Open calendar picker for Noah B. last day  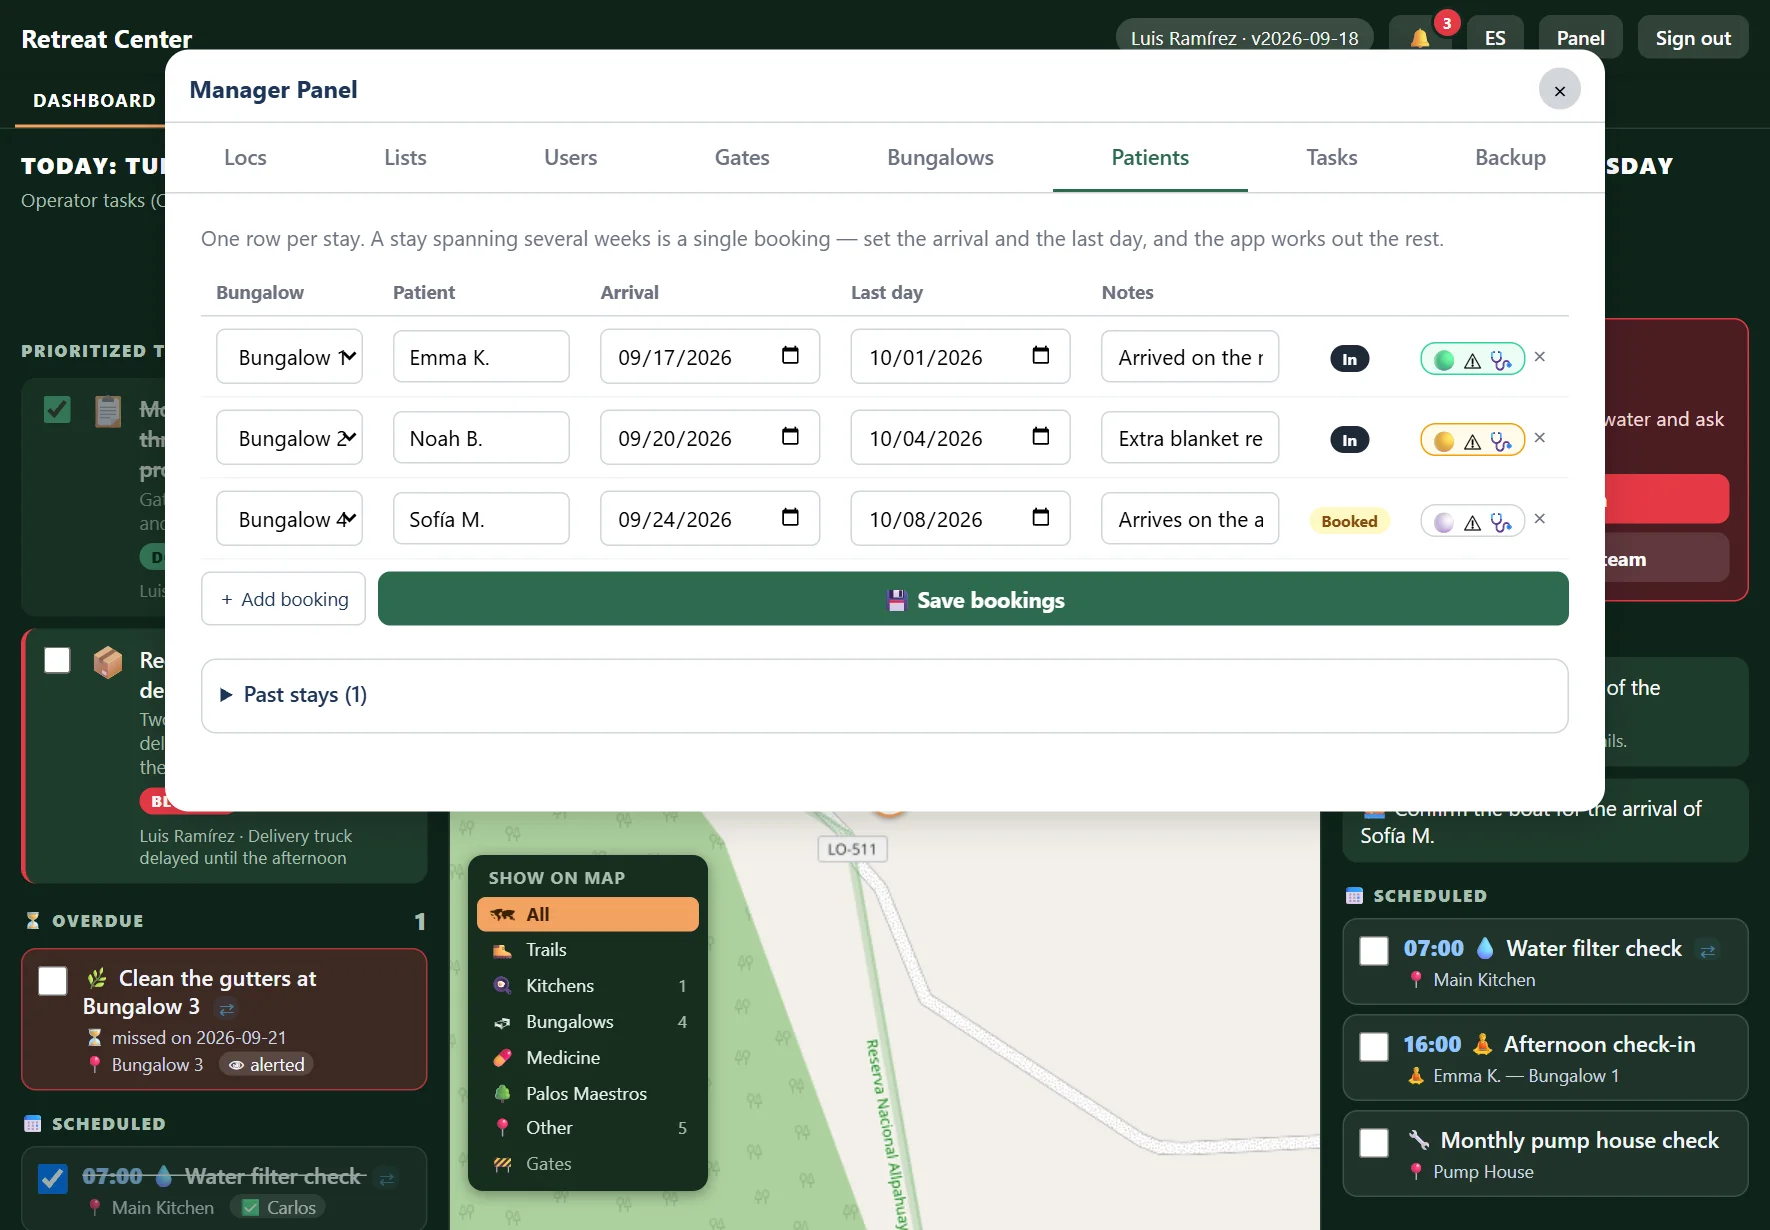point(1040,437)
